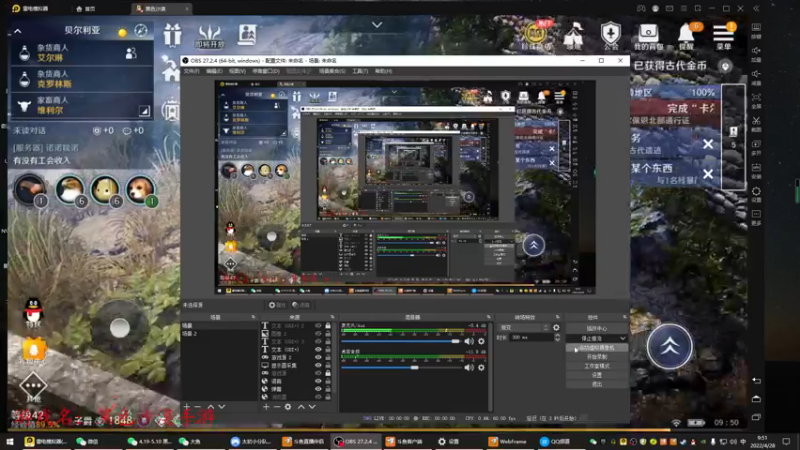Viewport: 800px width, 450px height.
Task: Expand the game top bar down chevron
Action: point(377,24)
